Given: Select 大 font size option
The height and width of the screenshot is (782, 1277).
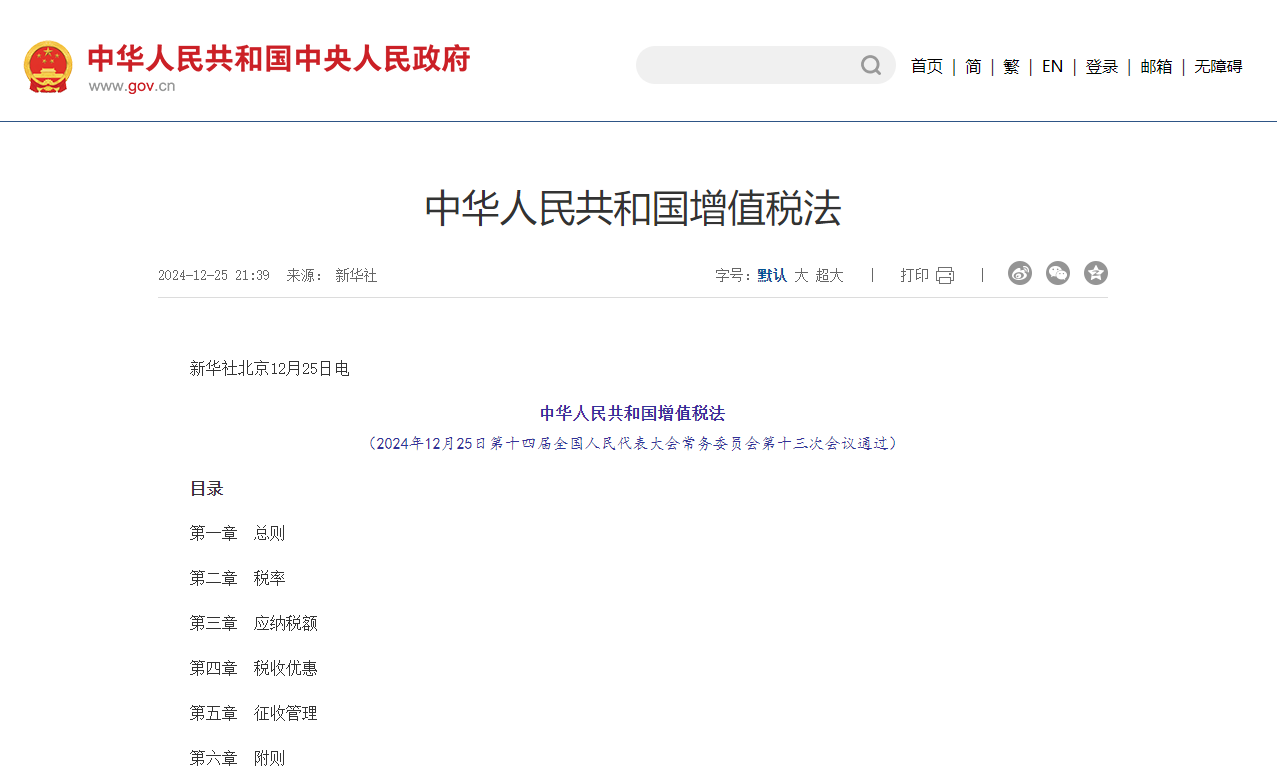Looking at the screenshot, I should pos(800,275).
